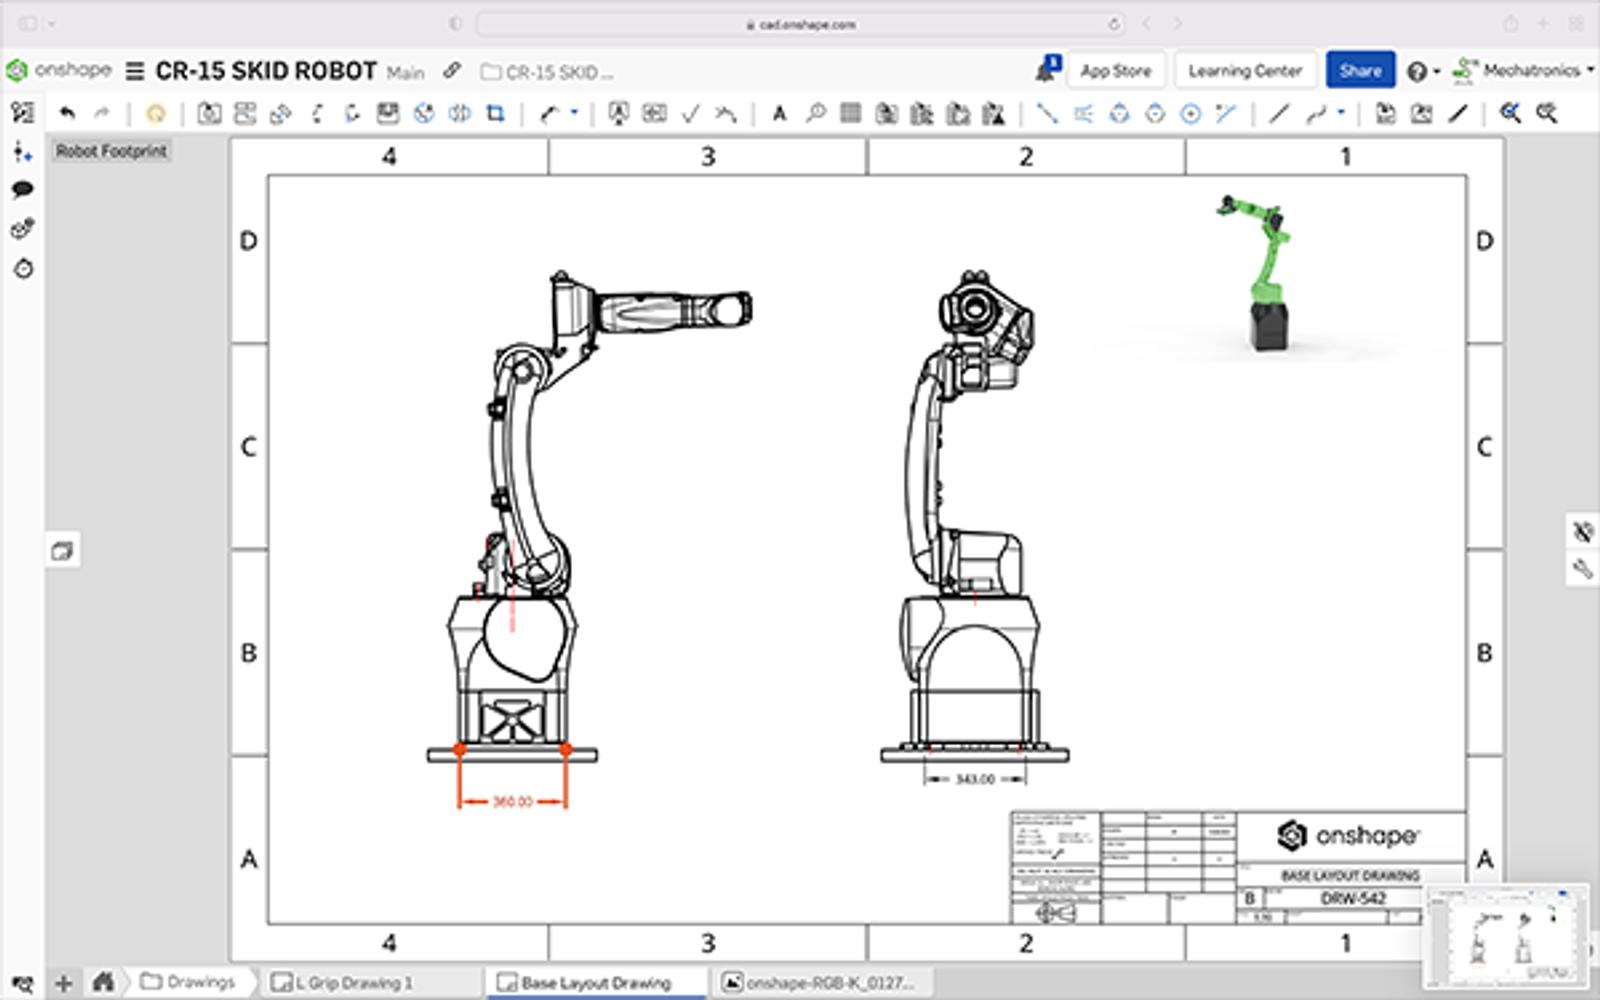1600x1000 pixels.
Task: Click the sheet navigation thumbnail preview
Action: pos(1507,937)
